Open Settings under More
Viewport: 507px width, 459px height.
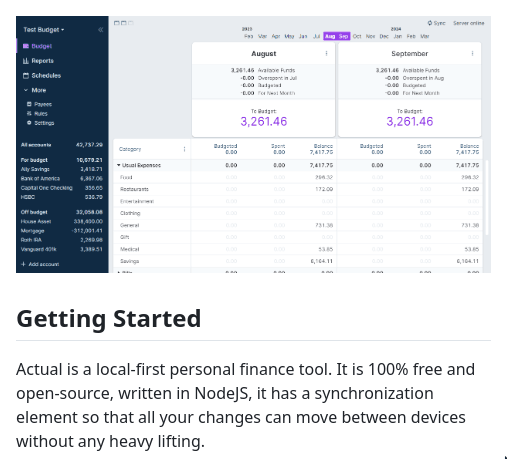point(40,123)
